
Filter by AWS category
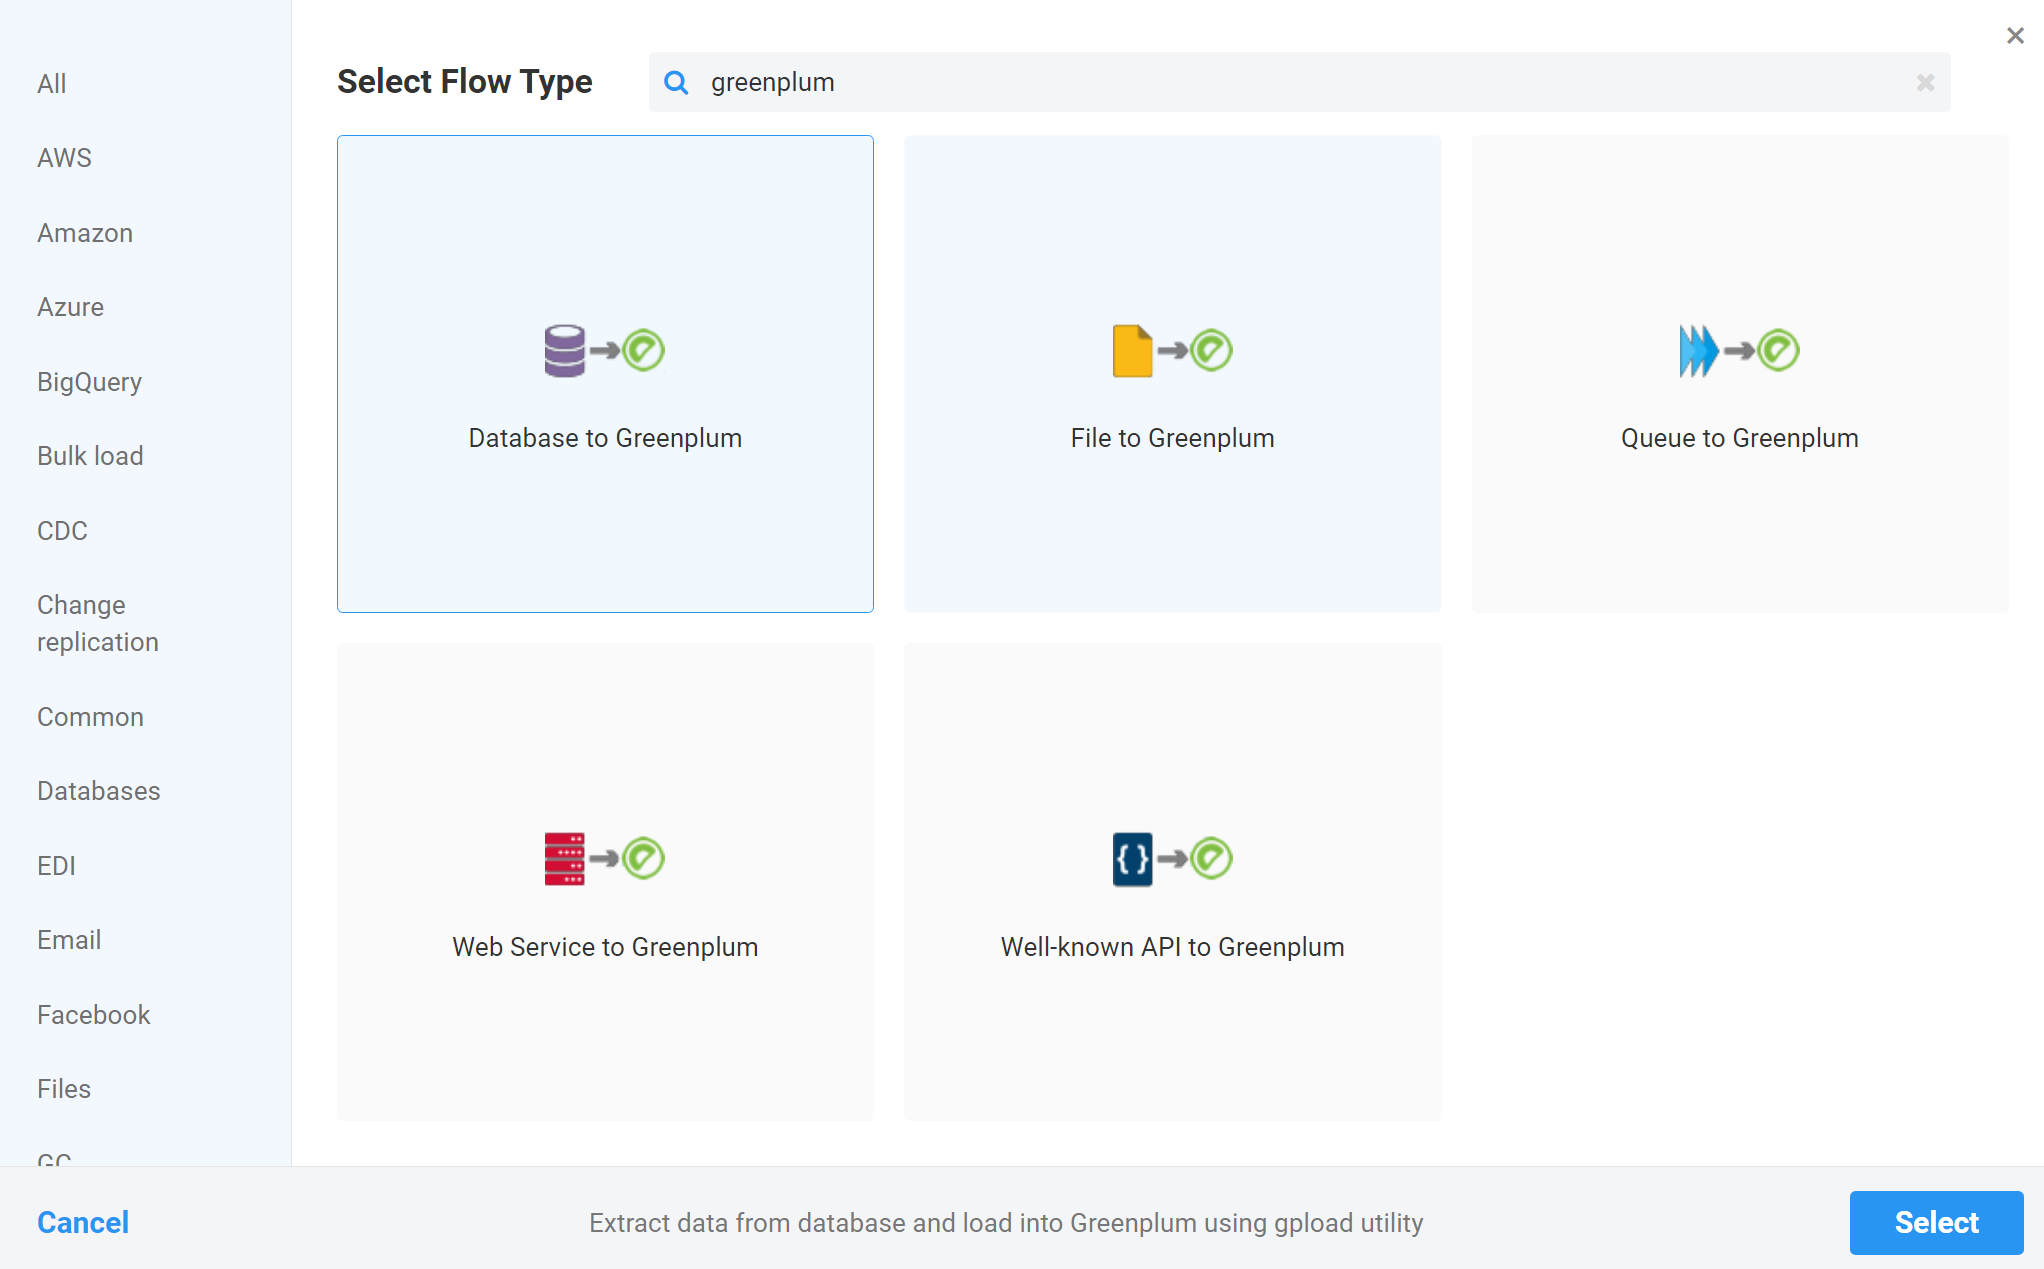pos(64,158)
